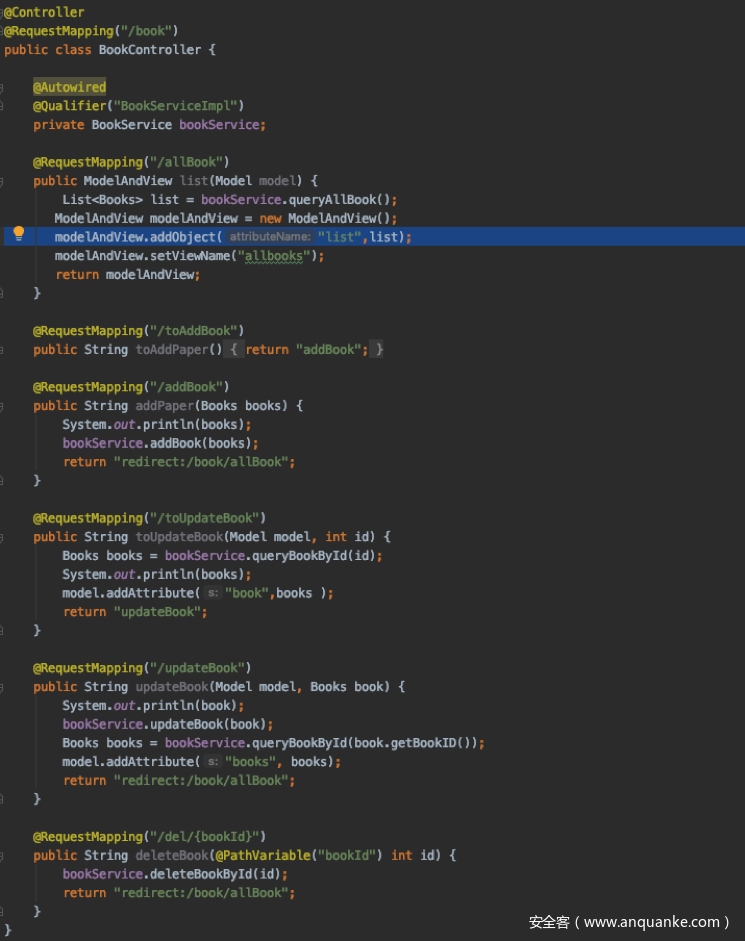Screen dimensions: 745x941
Task: Collapse the addPaper method using gutter marker
Action: click(x=3, y=406)
